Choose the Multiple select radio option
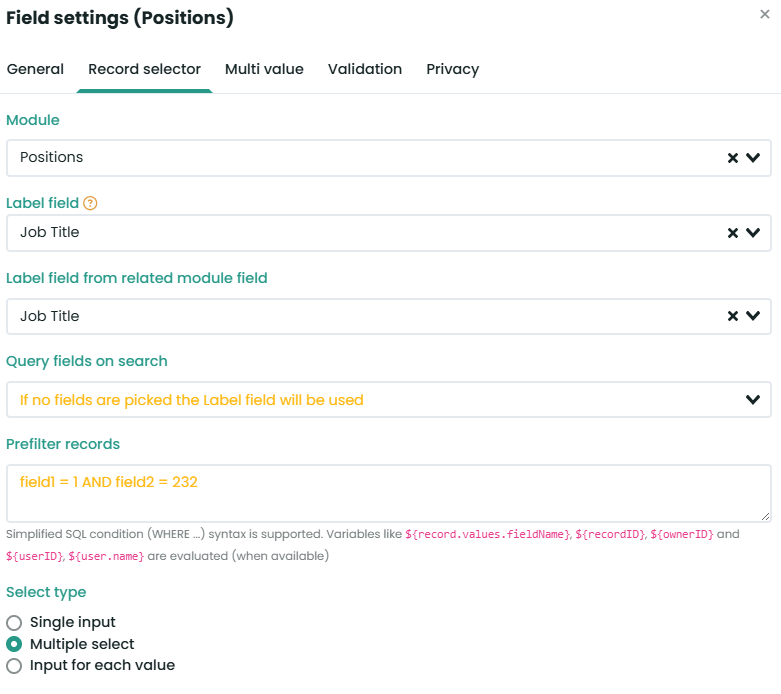 [14, 645]
